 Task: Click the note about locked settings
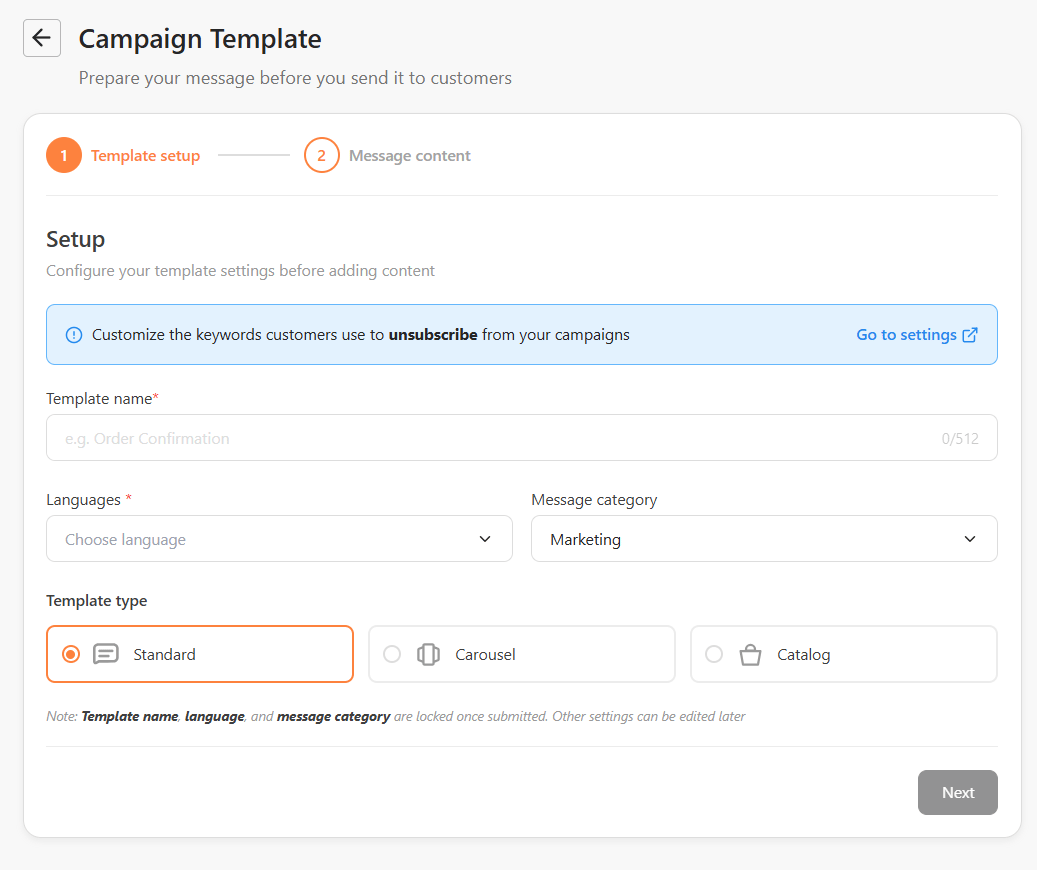coord(395,717)
